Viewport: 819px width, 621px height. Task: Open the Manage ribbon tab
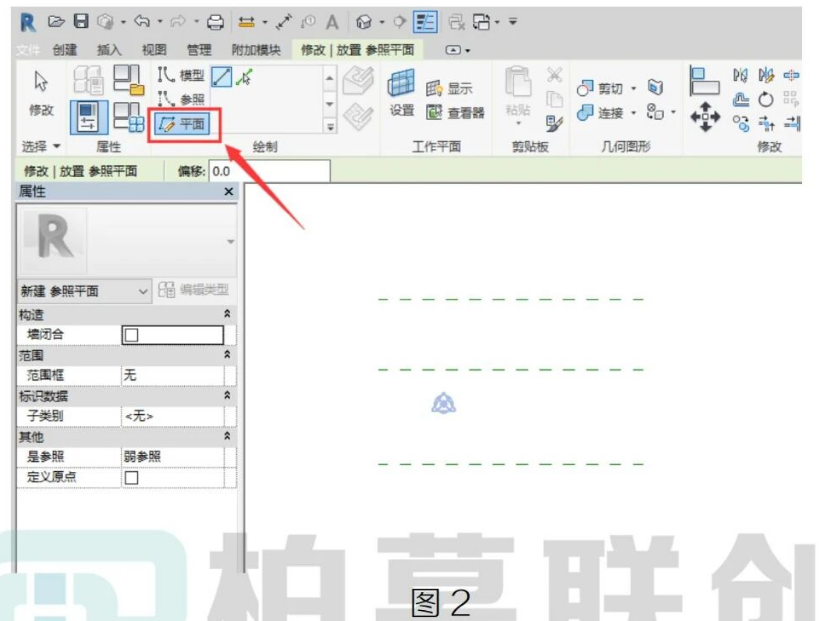click(199, 50)
